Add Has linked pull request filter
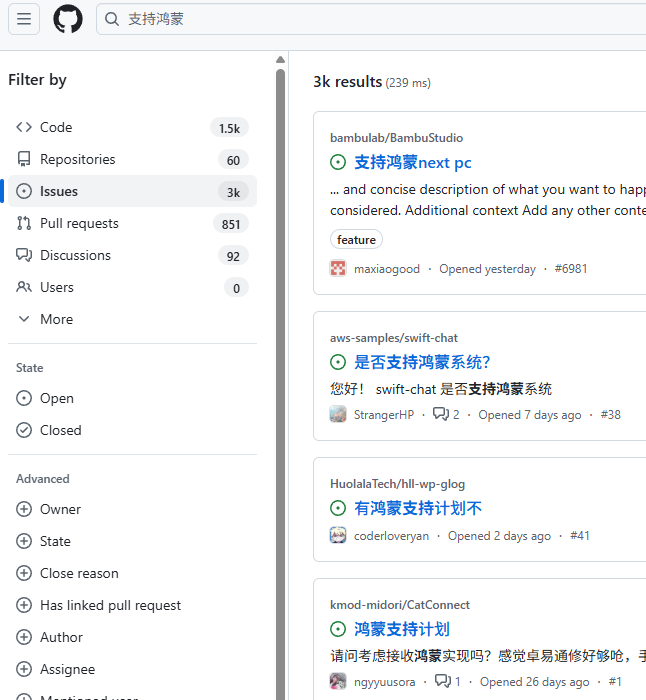Image resolution: width=646 pixels, height=700 pixels. [x=132, y=606]
